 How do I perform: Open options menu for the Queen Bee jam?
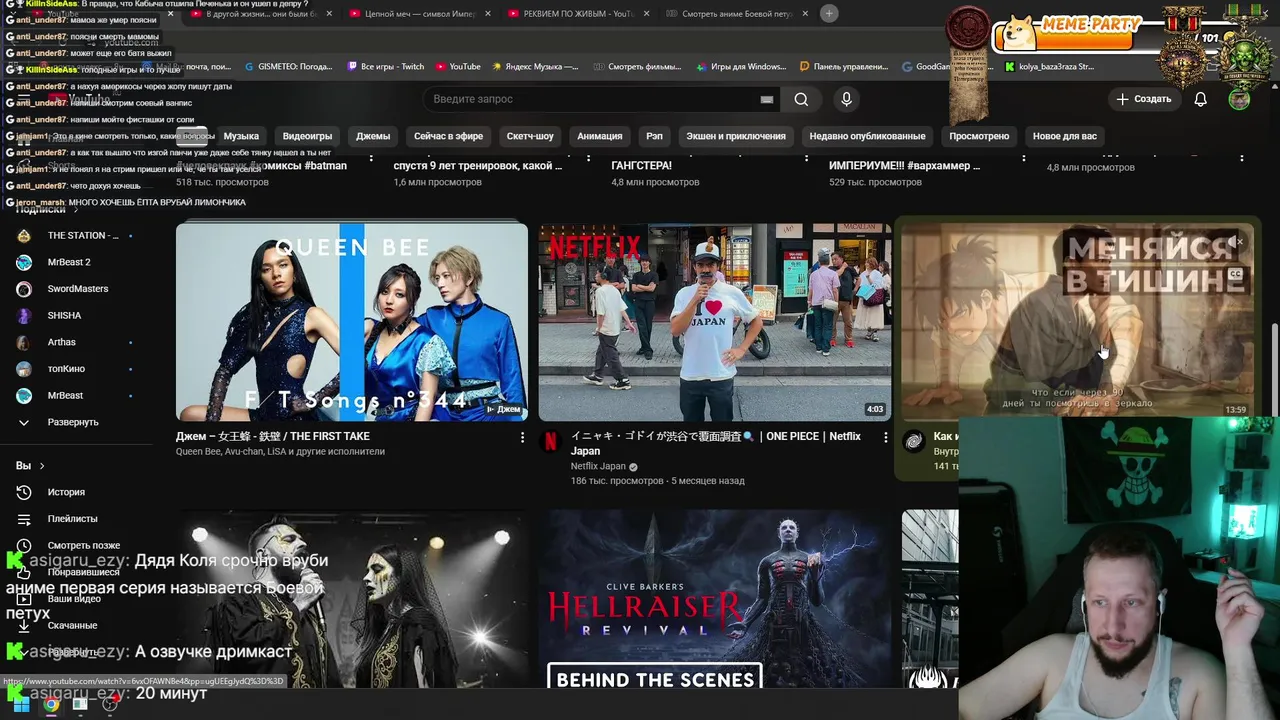(522, 437)
